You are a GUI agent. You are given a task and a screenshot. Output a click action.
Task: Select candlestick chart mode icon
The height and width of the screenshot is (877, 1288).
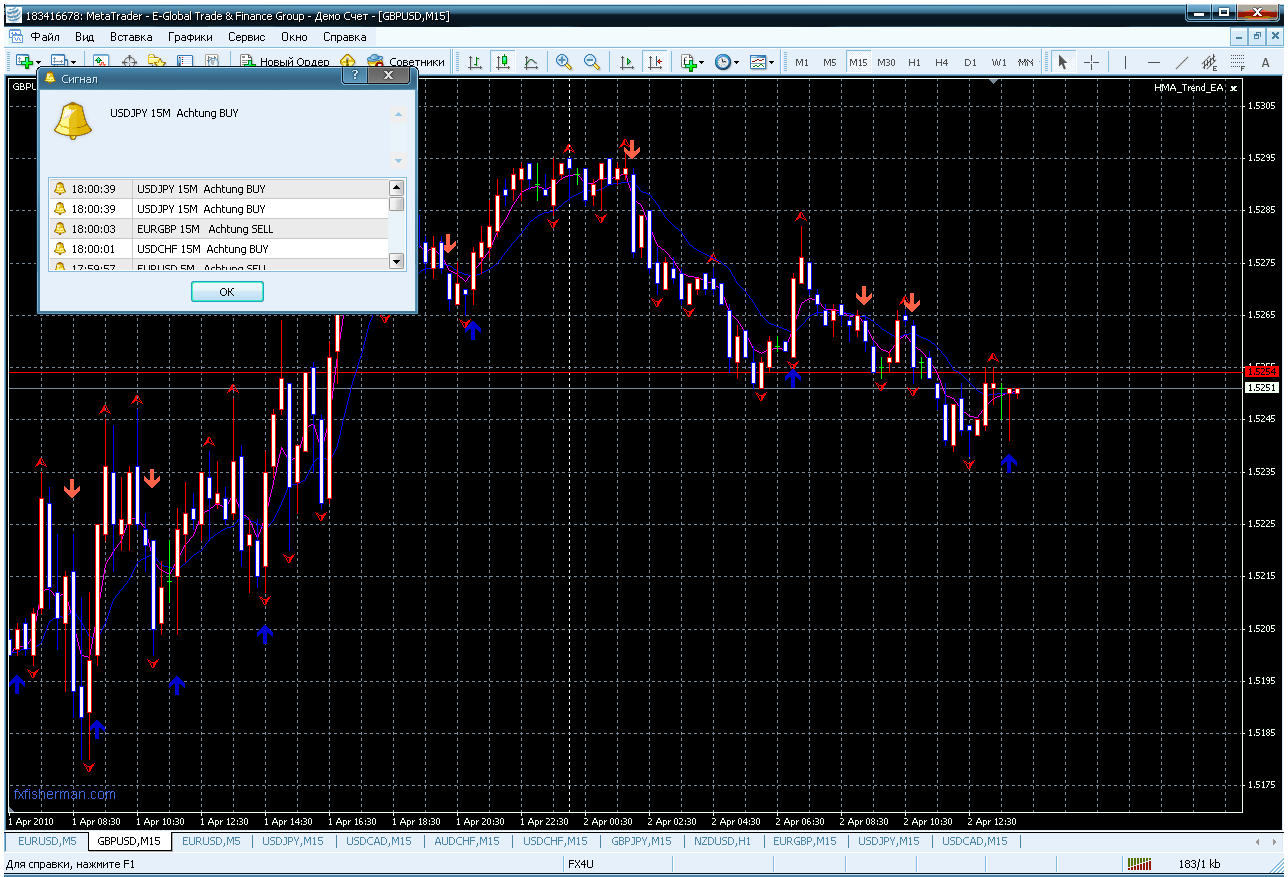tap(502, 62)
